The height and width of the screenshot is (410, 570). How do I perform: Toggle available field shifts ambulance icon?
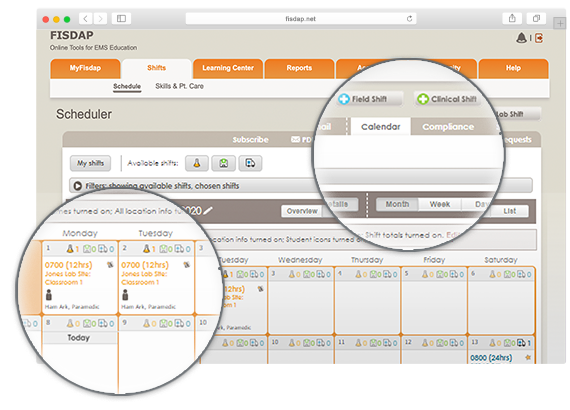[250, 163]
